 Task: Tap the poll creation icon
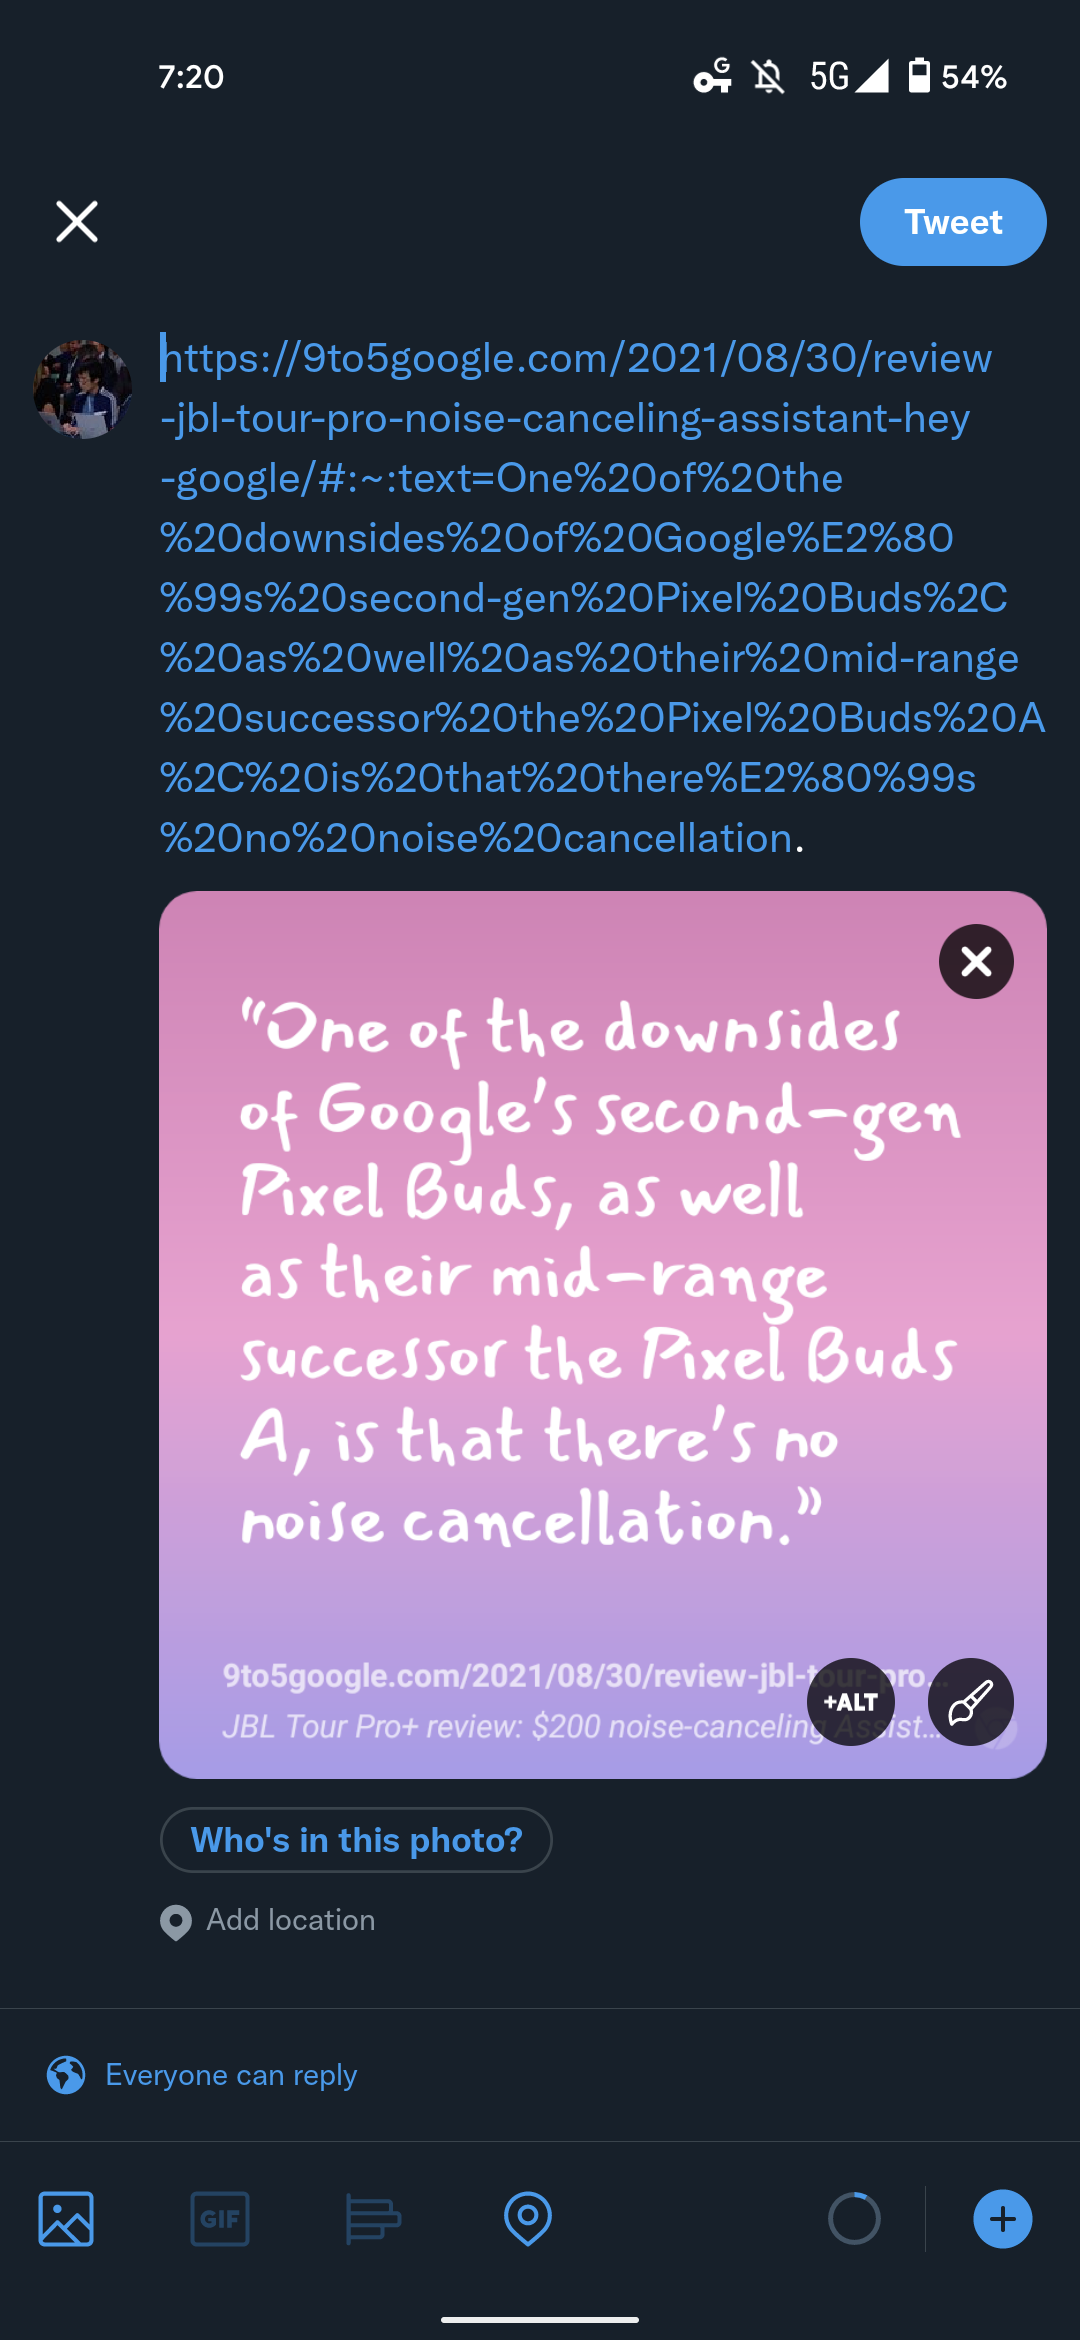click(373, 2219)
